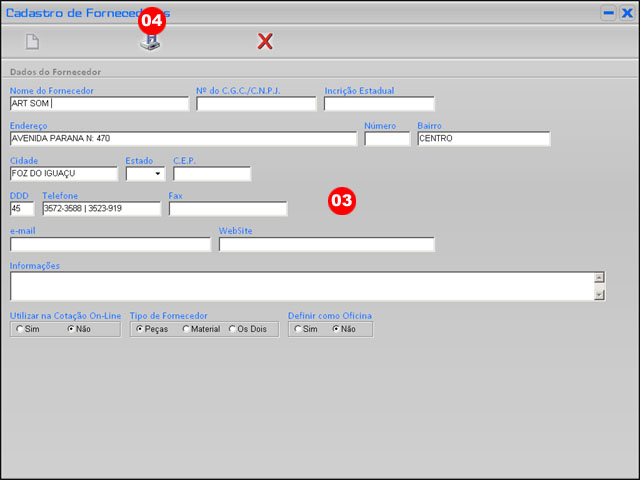640x480 pixels.
Task: Choose Material as Tipo de Fornecedor
Action: tap(186, 329)
